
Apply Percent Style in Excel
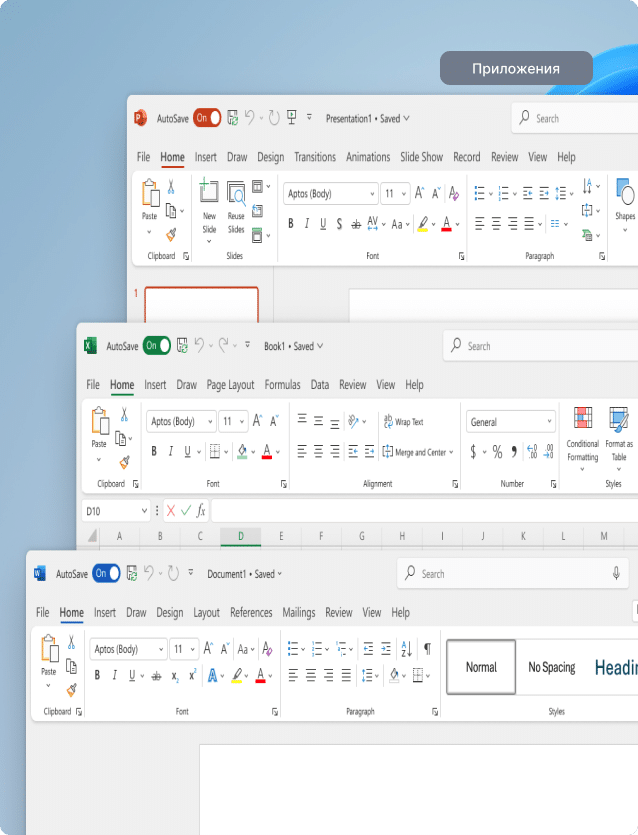497,452
